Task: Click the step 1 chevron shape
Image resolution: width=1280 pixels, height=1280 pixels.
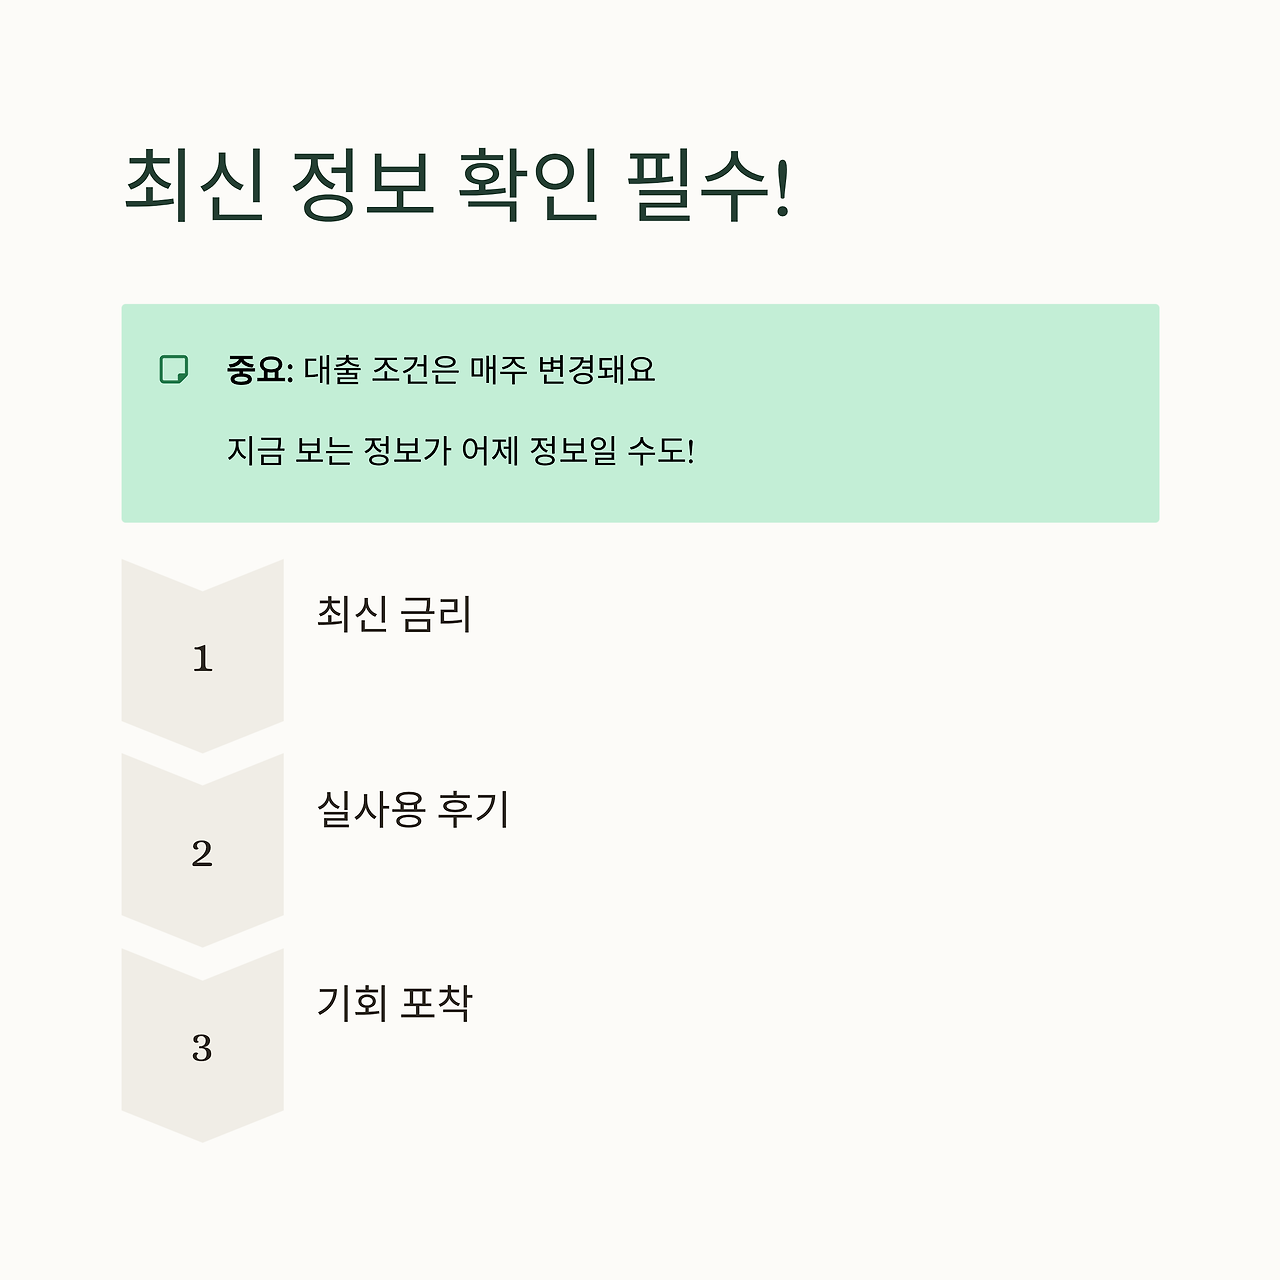Action: tap(202, 656)
